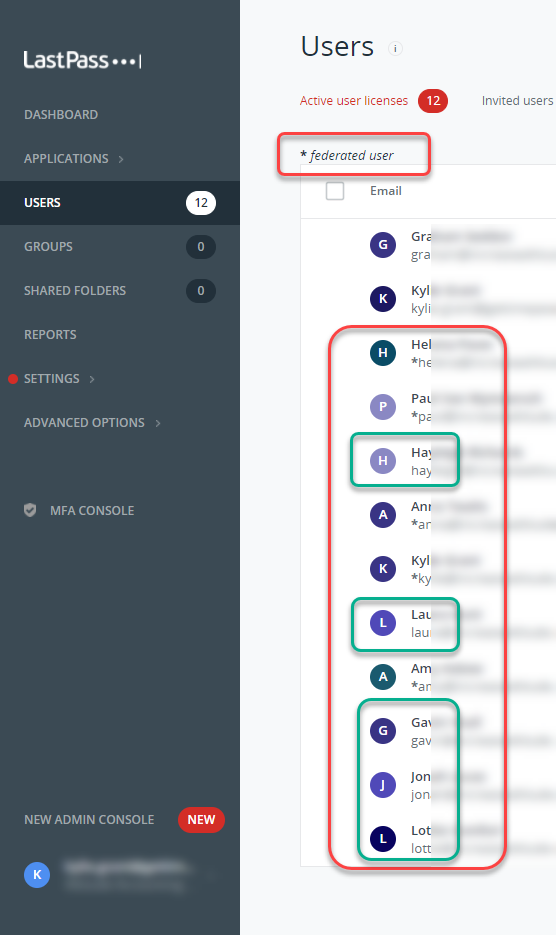The width and height of the screenshot is (556, 935).
Task: Click the Email column header
Action: (385, 191)
